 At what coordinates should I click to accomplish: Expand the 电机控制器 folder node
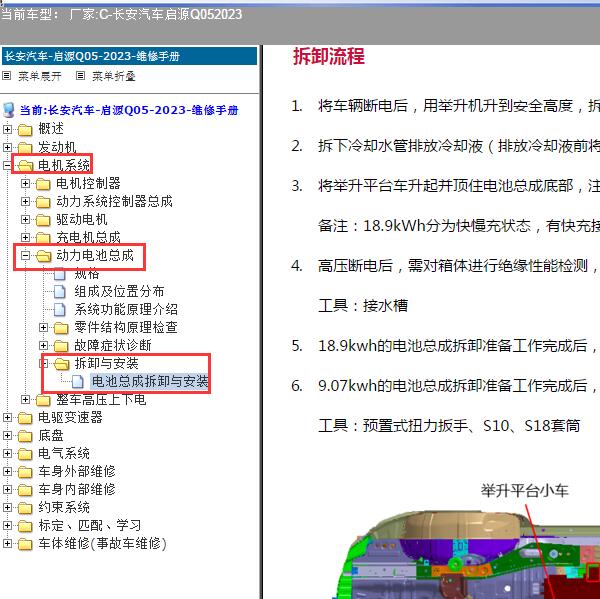tap(25, 183)
